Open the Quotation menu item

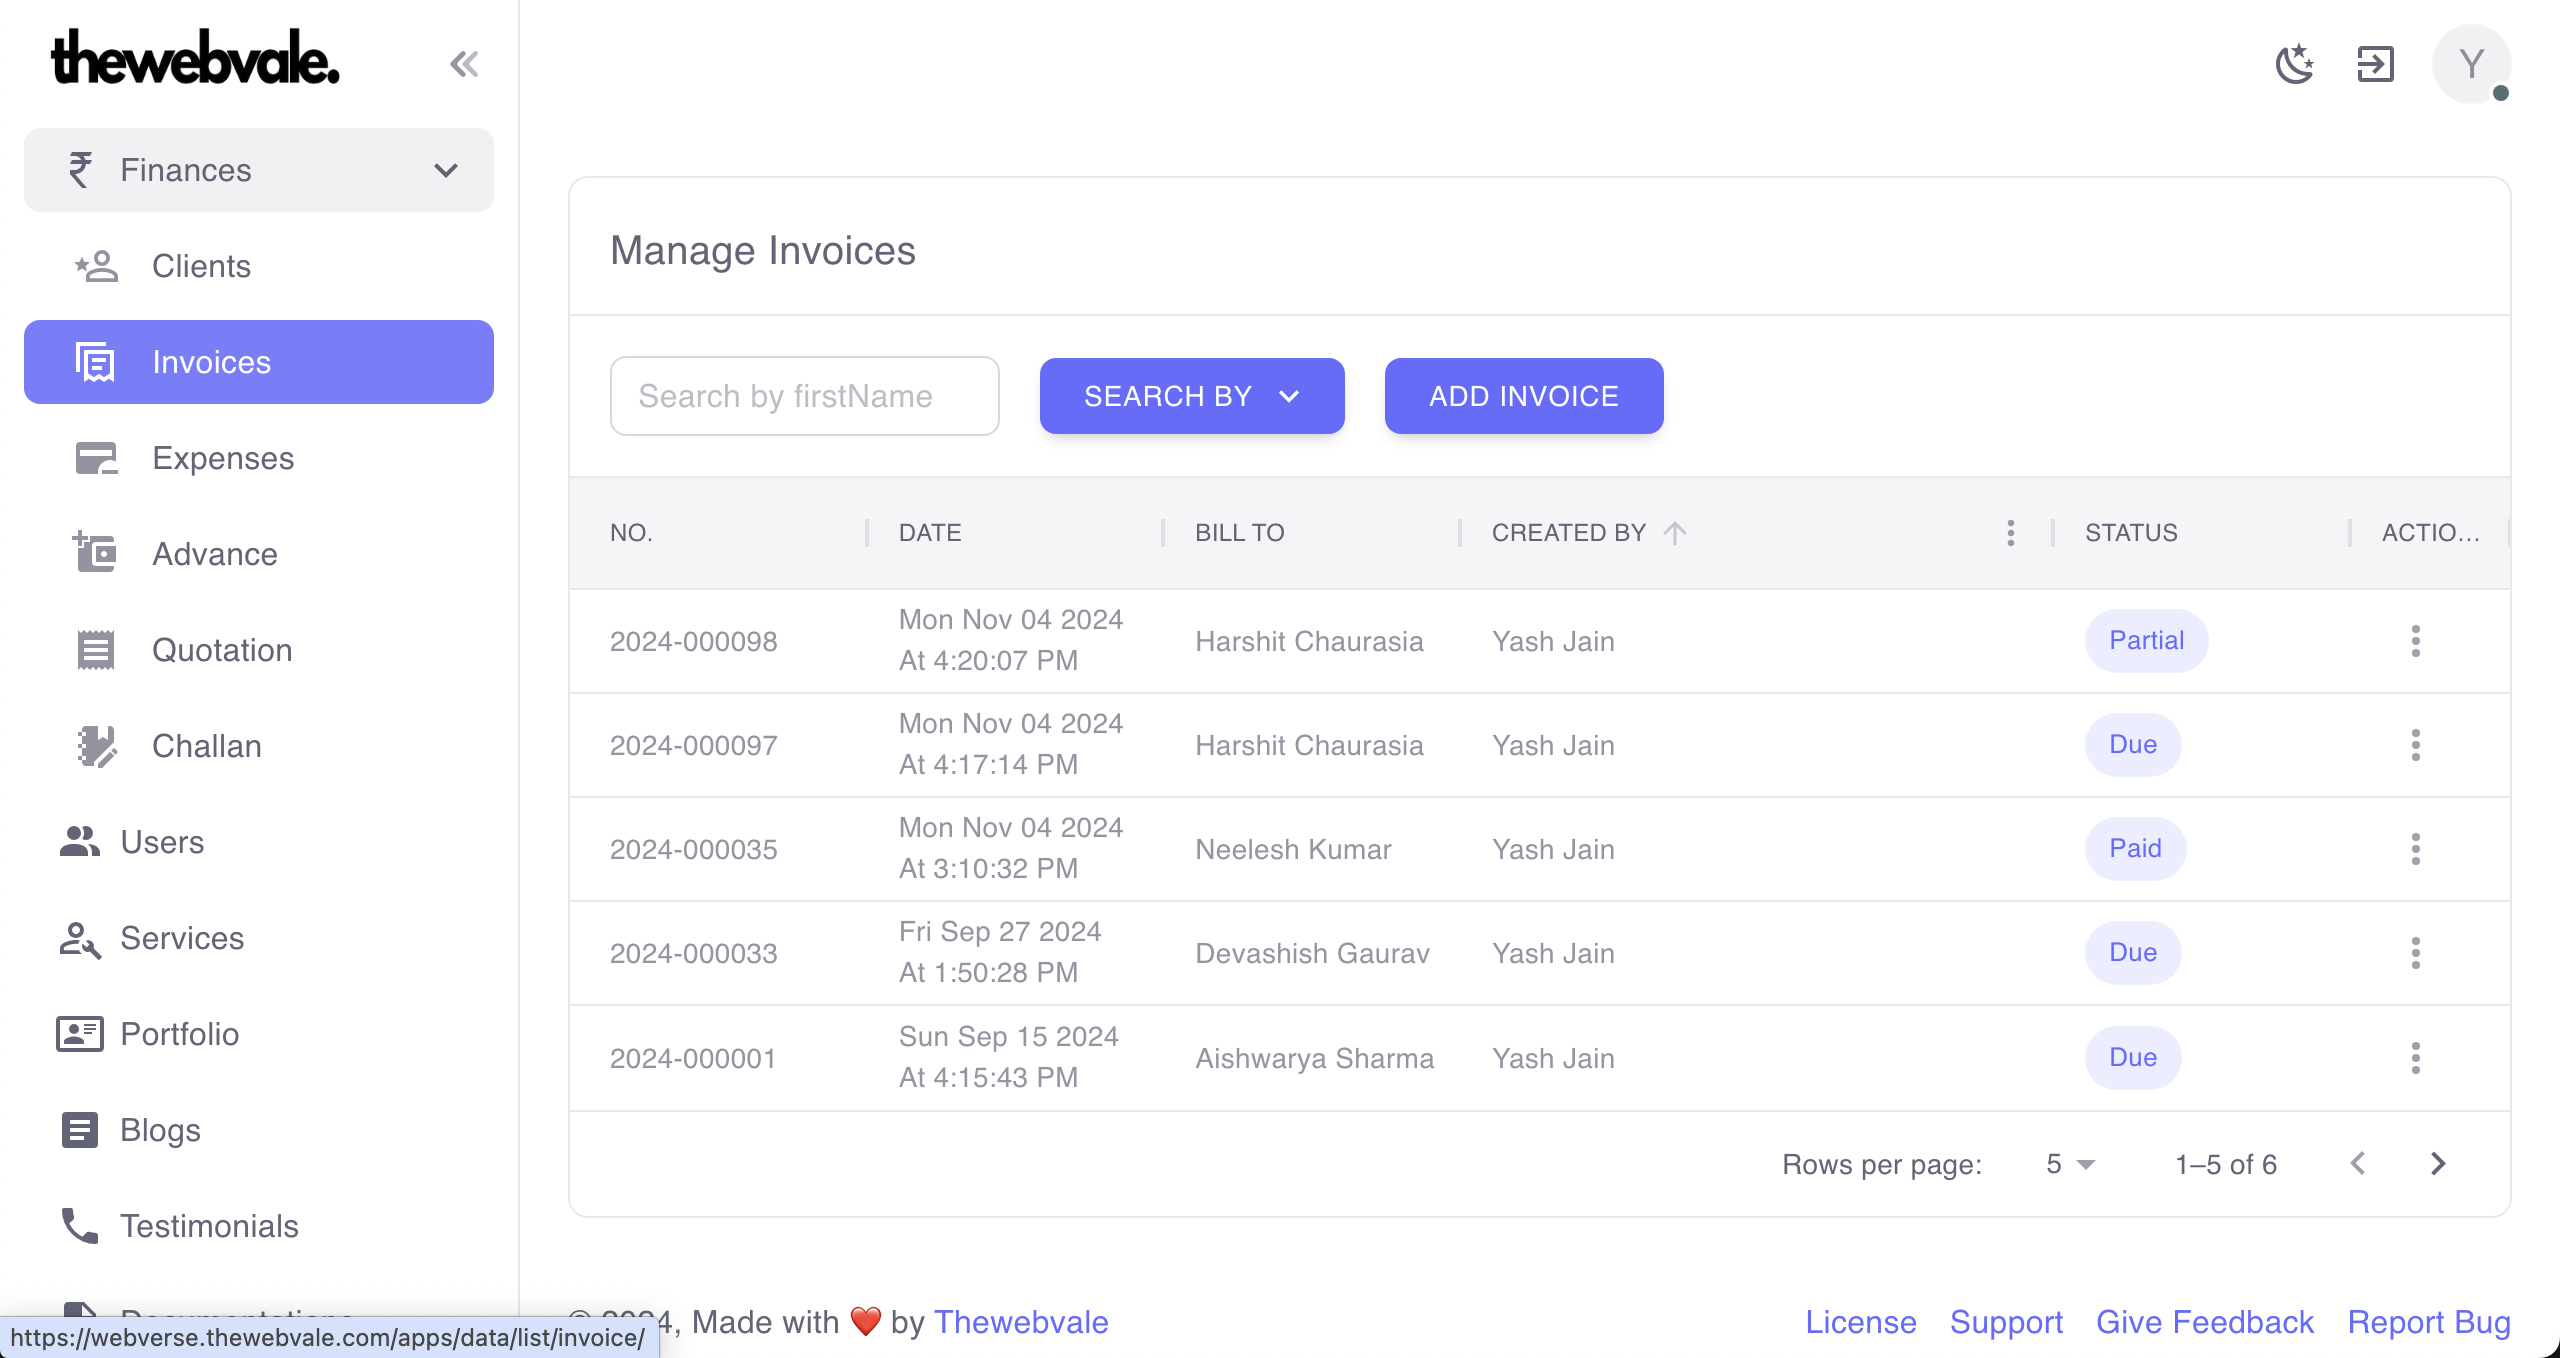pos(221,650)
